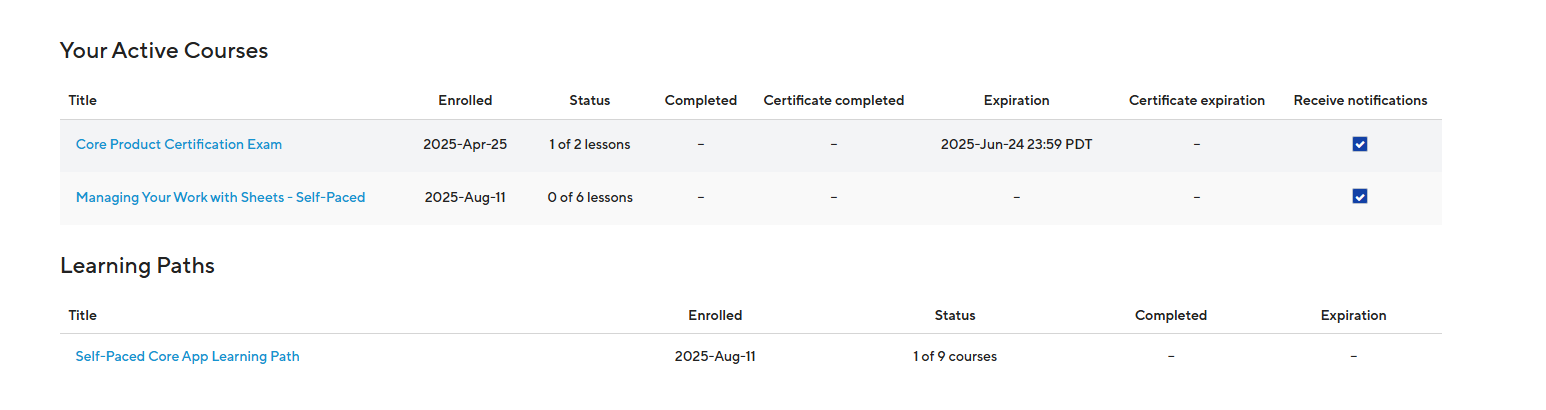Select the 2025-Jun-24 23:59 PDT expiration cell

(1017, 144)
